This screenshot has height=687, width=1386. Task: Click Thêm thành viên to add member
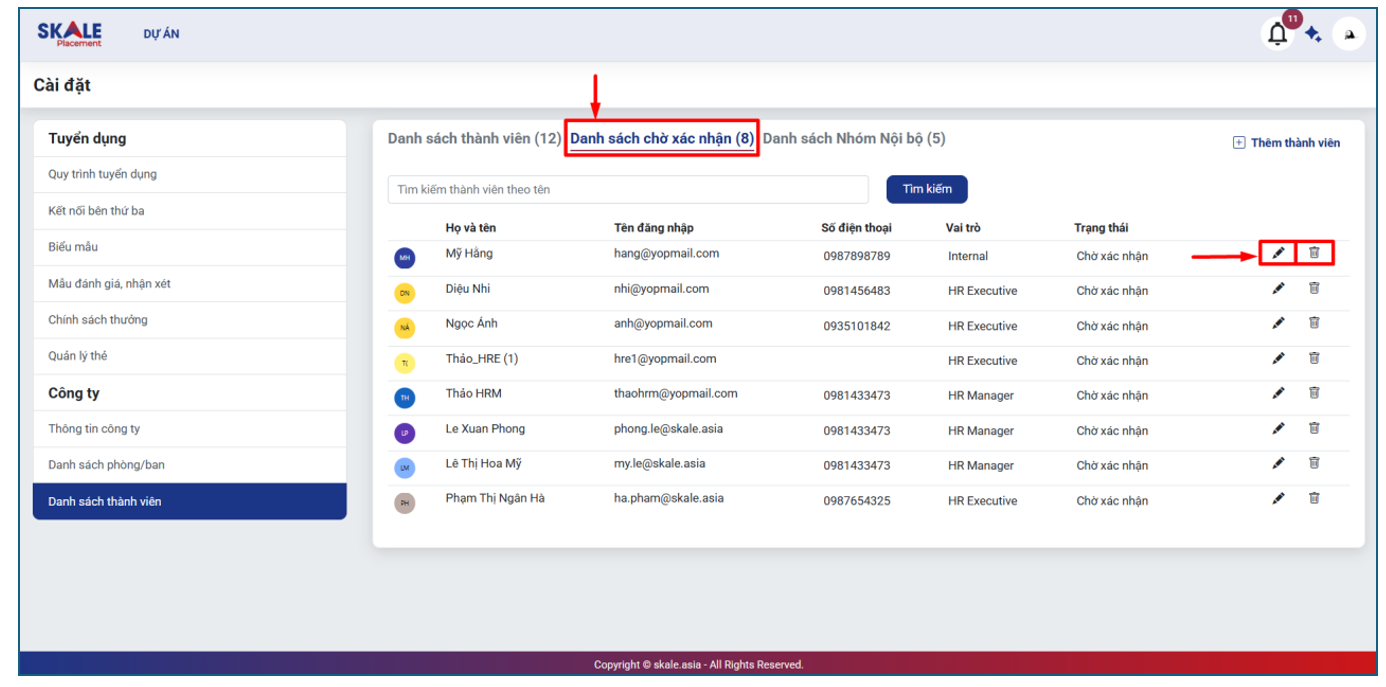tap(1287, 143)
